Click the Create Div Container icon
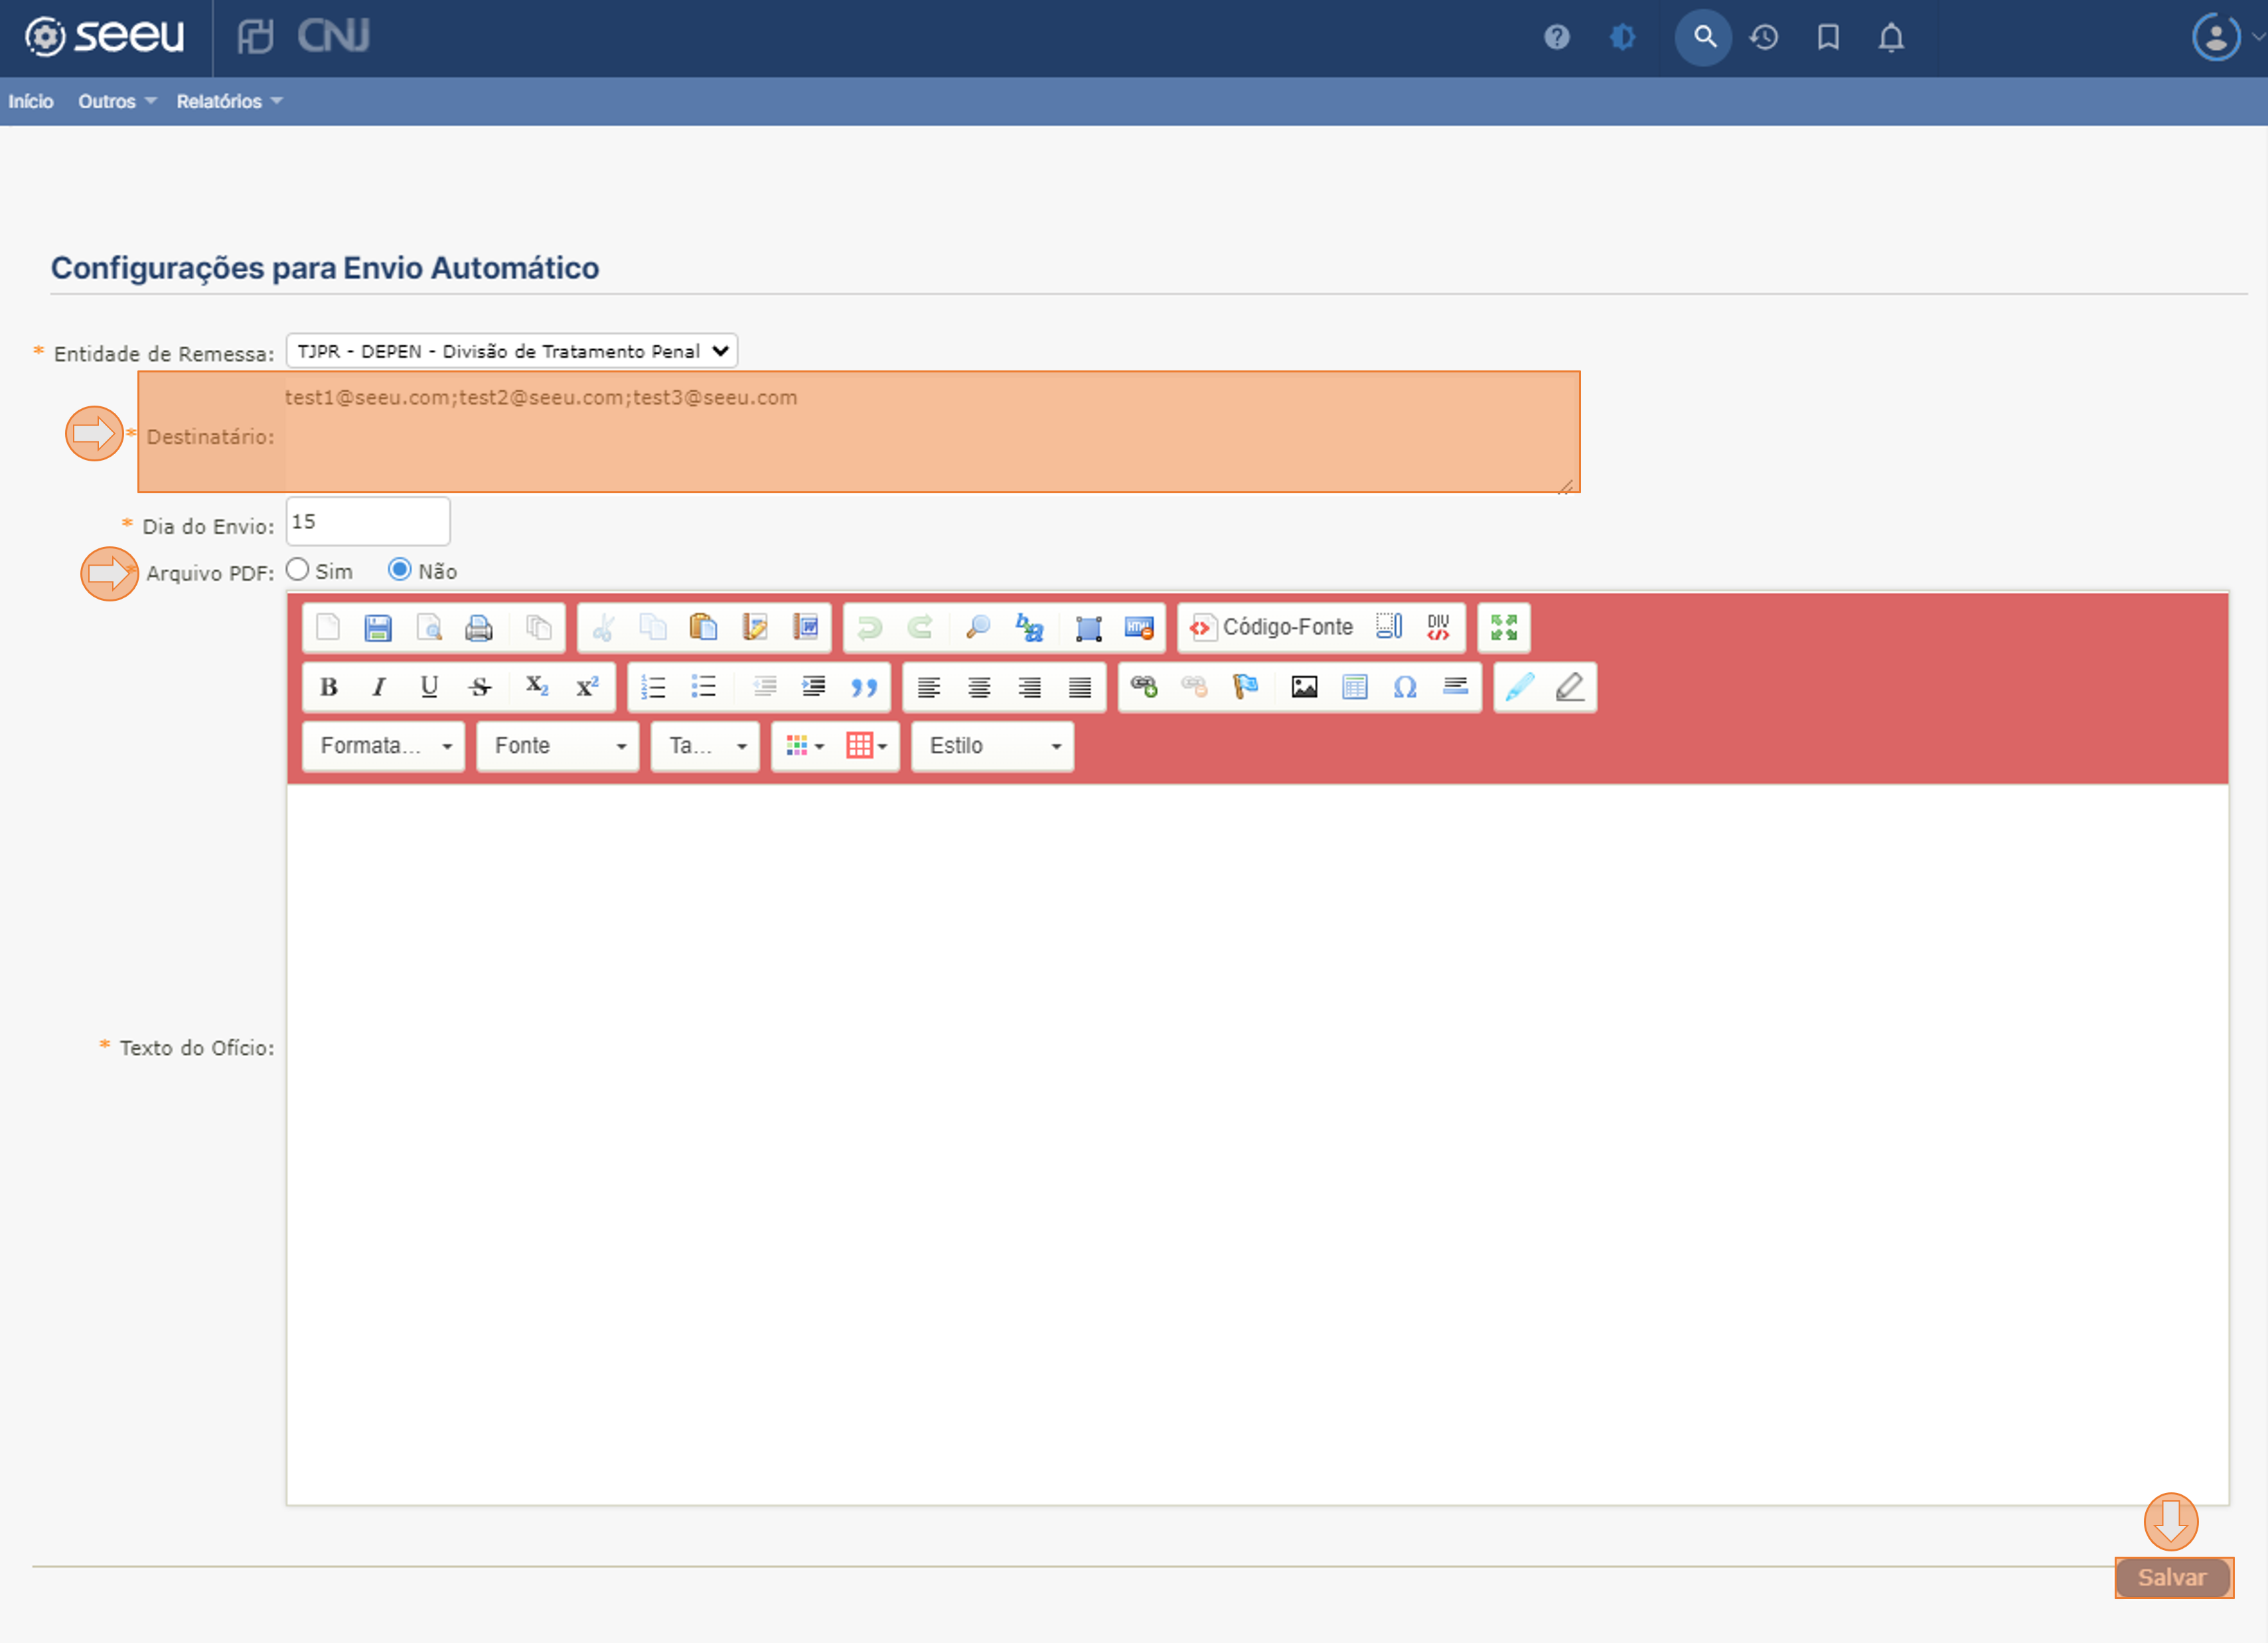This screenshot has width=2268, height=1643. pyautogui.click(x=1438, y=627)
